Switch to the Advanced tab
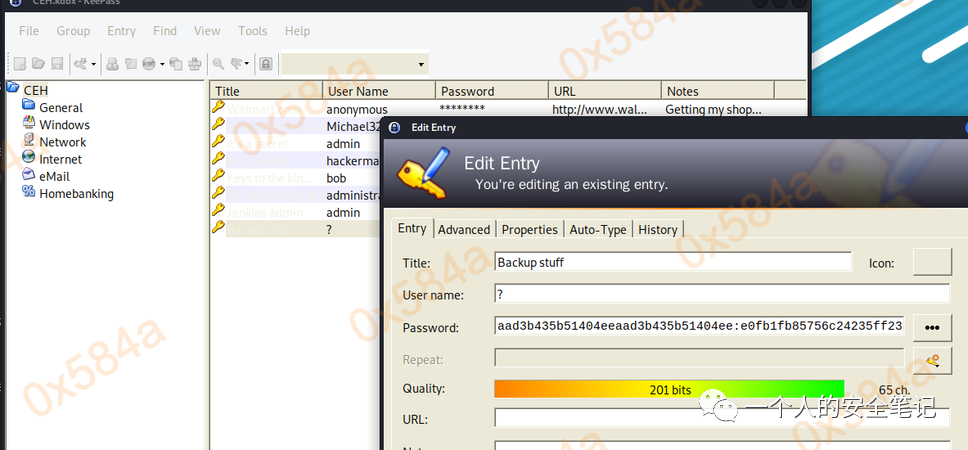This screenshot has height=450, width=968. pyautogui.click(x=464, y=230)
